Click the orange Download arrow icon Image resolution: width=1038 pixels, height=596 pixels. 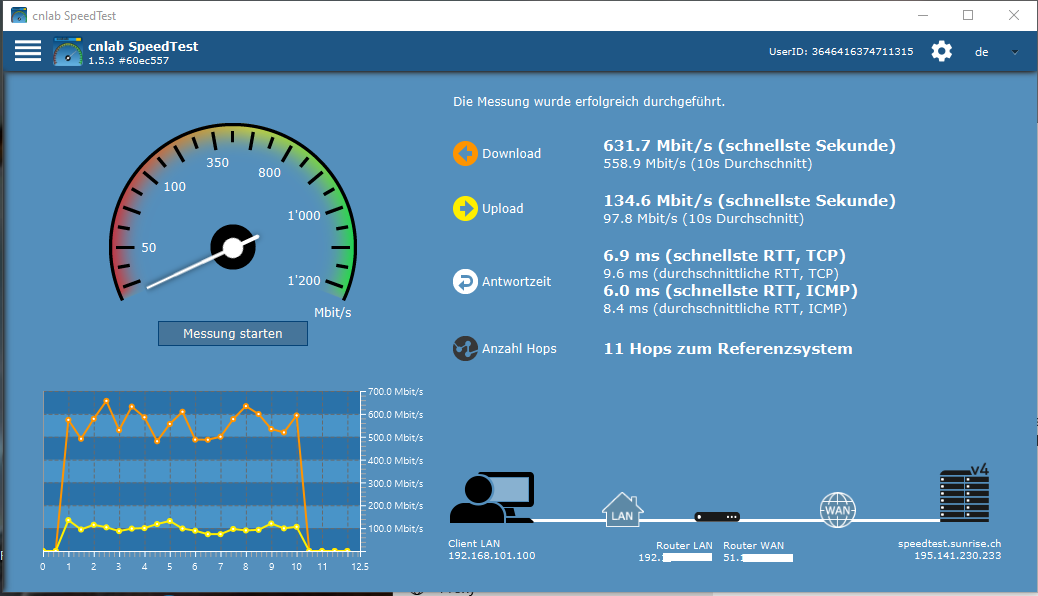point(465,153)
